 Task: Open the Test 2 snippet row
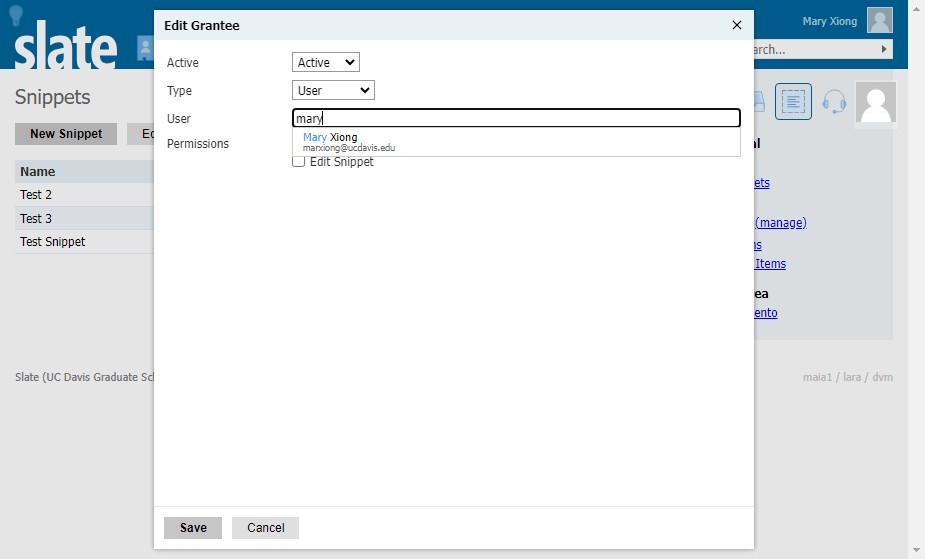tap(84, 195)
